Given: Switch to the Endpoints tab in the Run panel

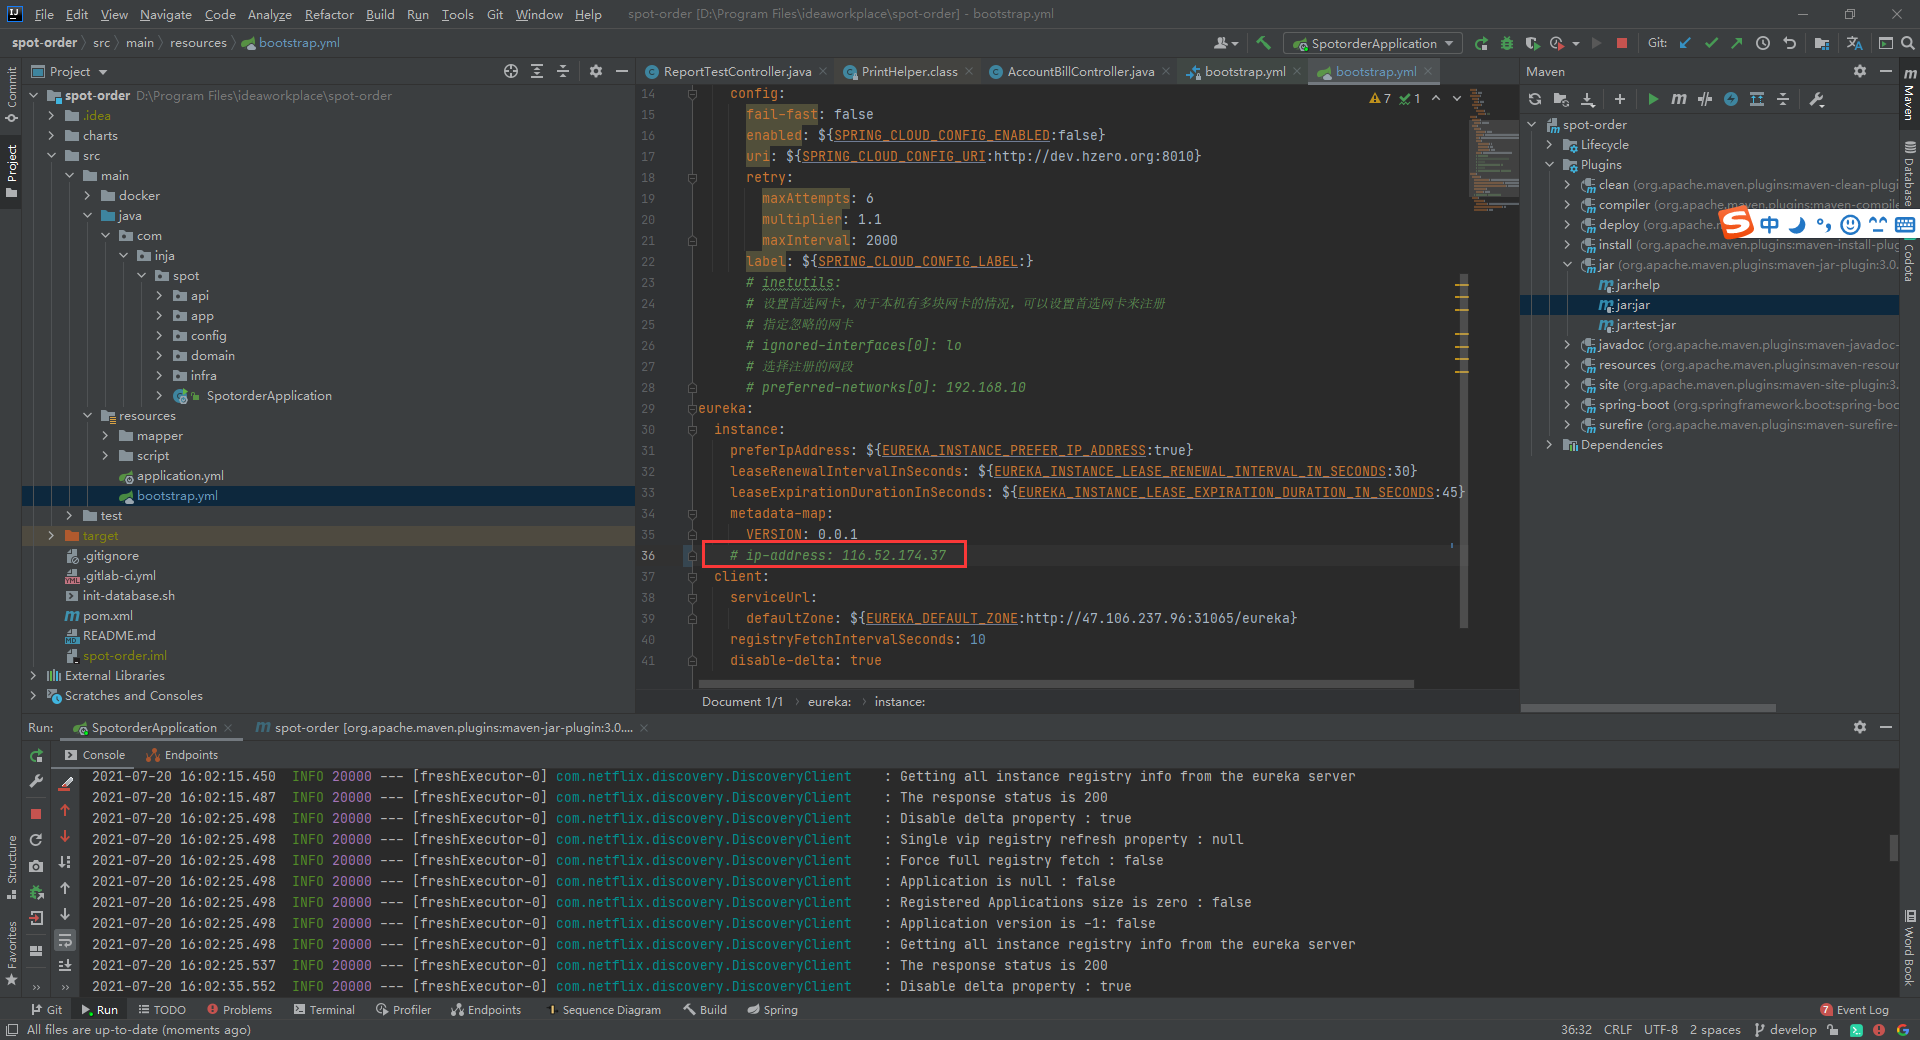Looking at the screenshot, I should (182, 755).
